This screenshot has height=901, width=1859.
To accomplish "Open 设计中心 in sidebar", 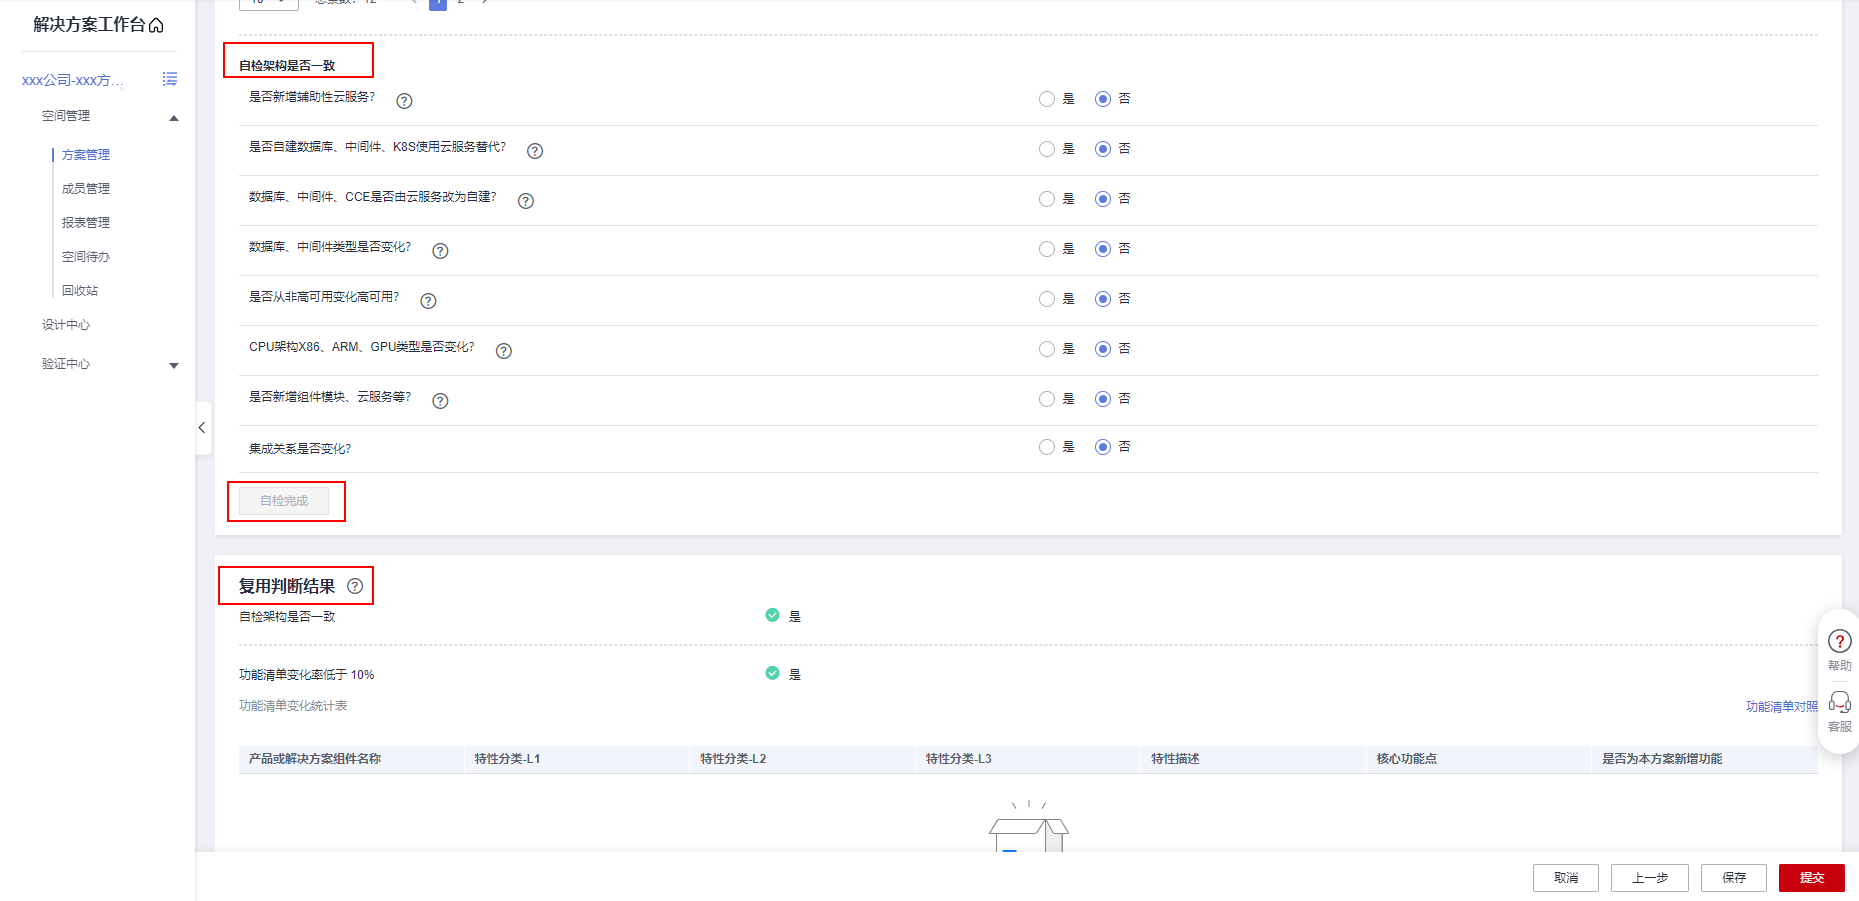I will point(66,325).
